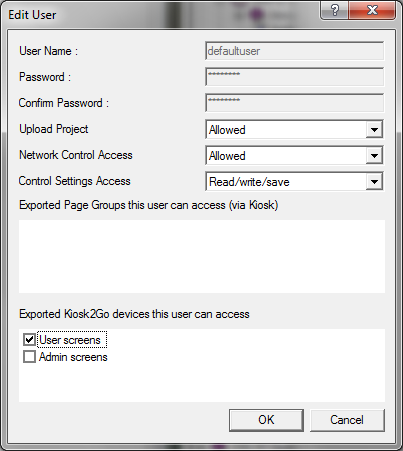Click the User Name field showing defaultuser
The image size is (403, 451).
295,51
